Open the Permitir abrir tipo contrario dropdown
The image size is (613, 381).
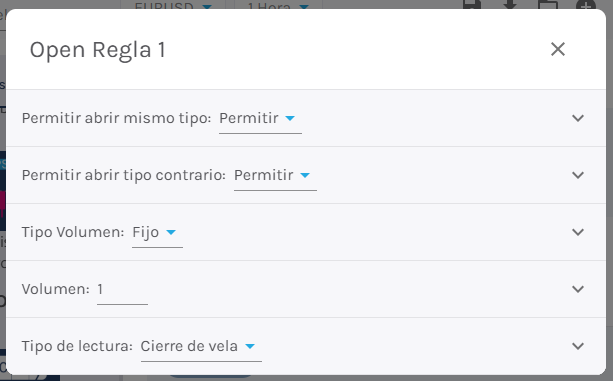pos(275,175)
